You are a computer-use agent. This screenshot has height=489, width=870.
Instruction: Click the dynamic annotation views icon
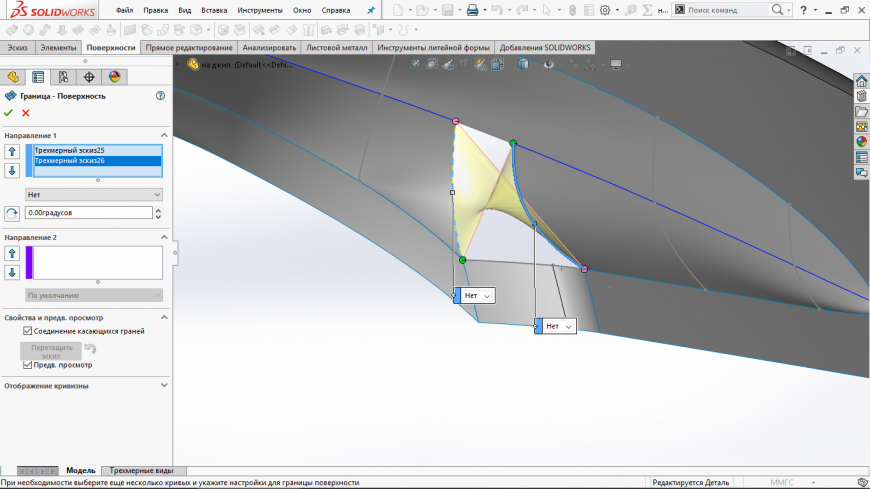tap(480, 65)
